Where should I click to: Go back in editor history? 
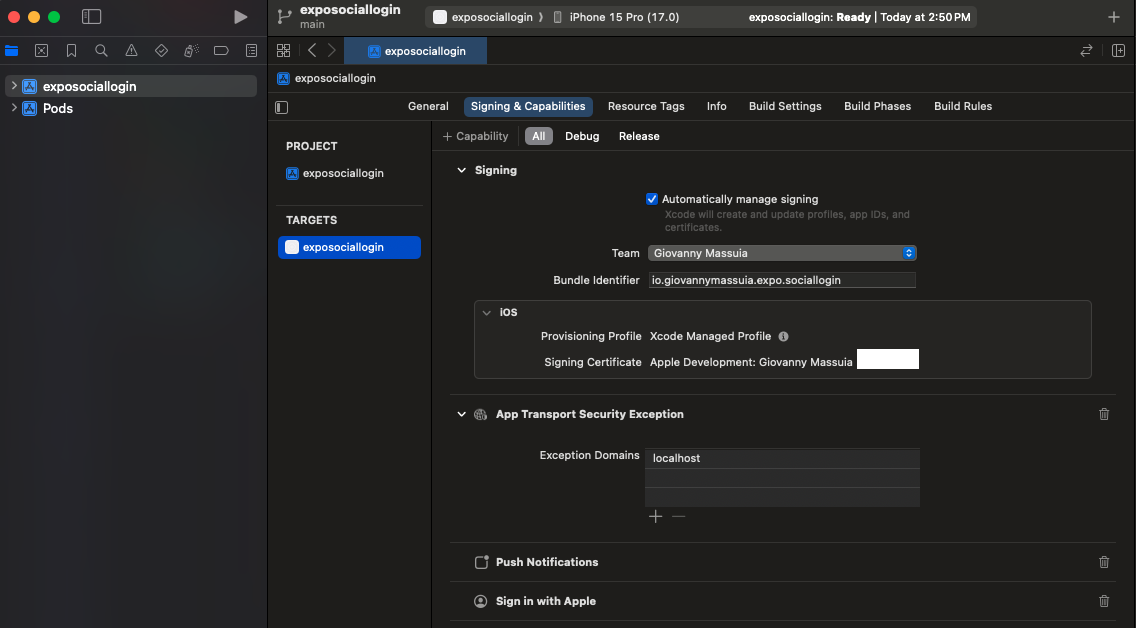pyautogui.click(x=312, y=50)
